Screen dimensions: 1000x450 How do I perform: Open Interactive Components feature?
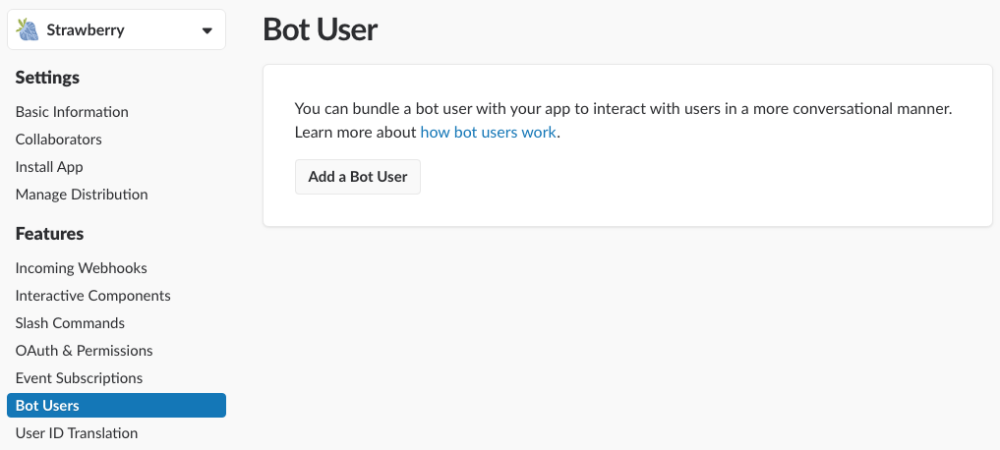tap(93, 296)
